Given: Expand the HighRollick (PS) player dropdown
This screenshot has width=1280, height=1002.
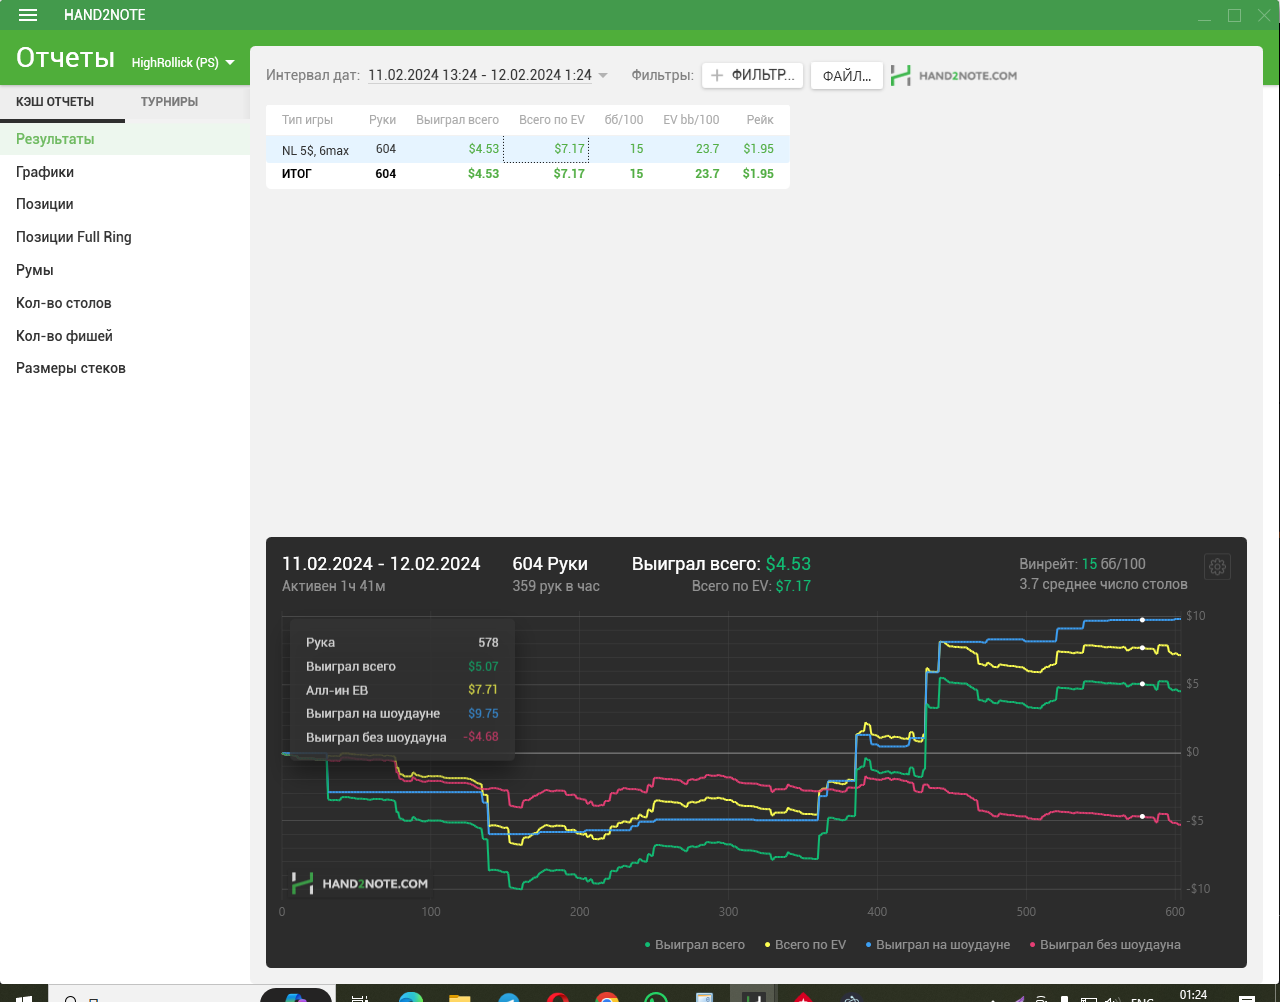Looking at the screenshot, I should (x=183, y=62).
